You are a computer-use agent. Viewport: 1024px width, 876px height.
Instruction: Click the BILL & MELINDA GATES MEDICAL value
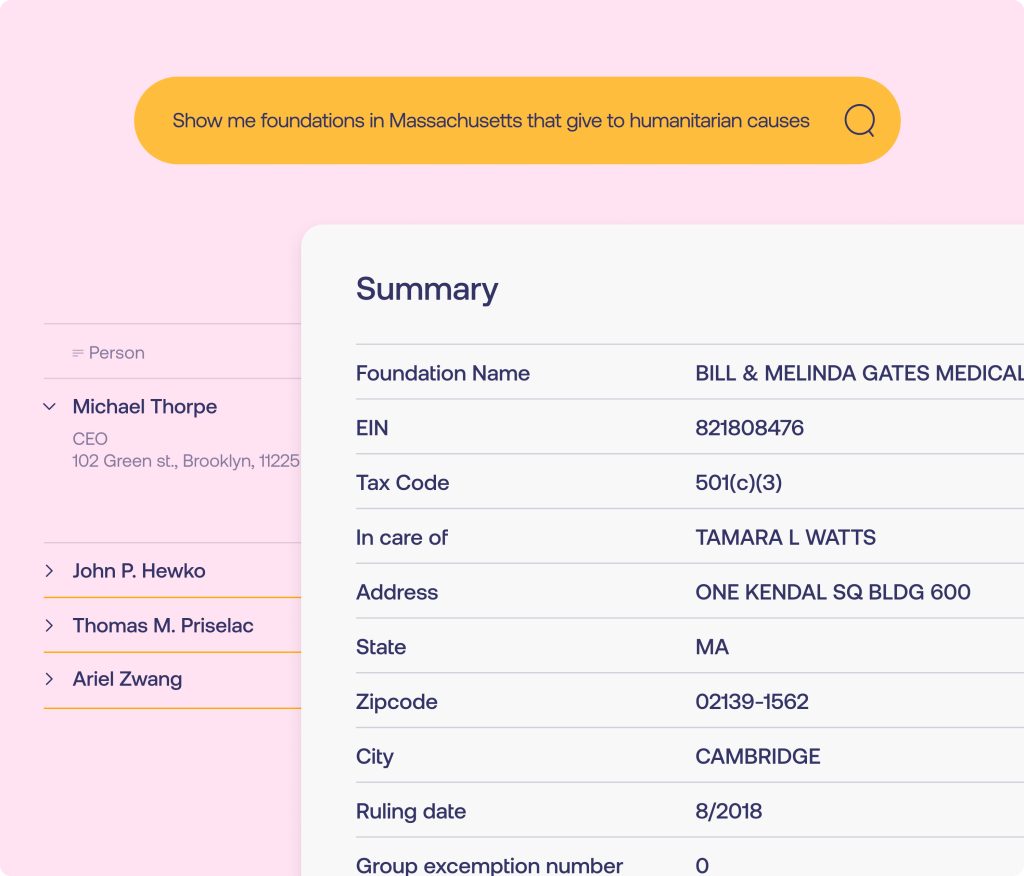[859, 373]
